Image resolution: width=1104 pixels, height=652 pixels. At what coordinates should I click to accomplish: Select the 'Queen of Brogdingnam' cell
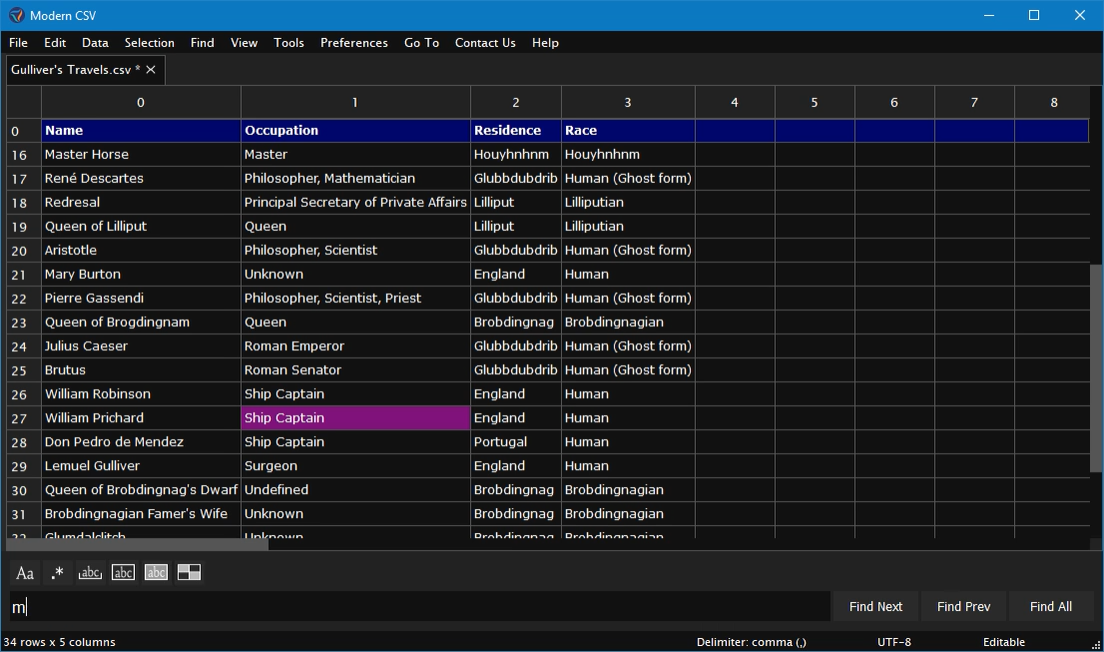coord(141,322)
